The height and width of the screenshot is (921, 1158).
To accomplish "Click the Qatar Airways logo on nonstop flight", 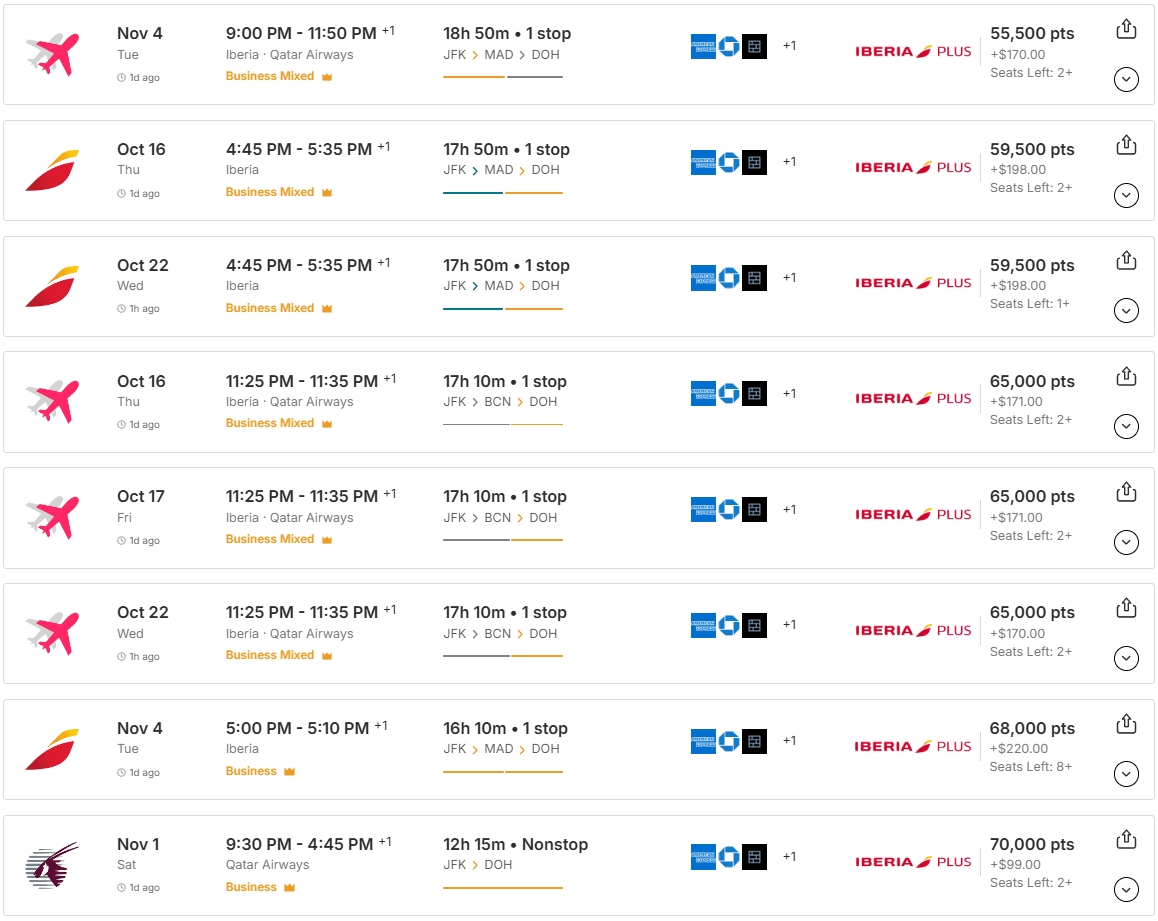I will point(52,865).
